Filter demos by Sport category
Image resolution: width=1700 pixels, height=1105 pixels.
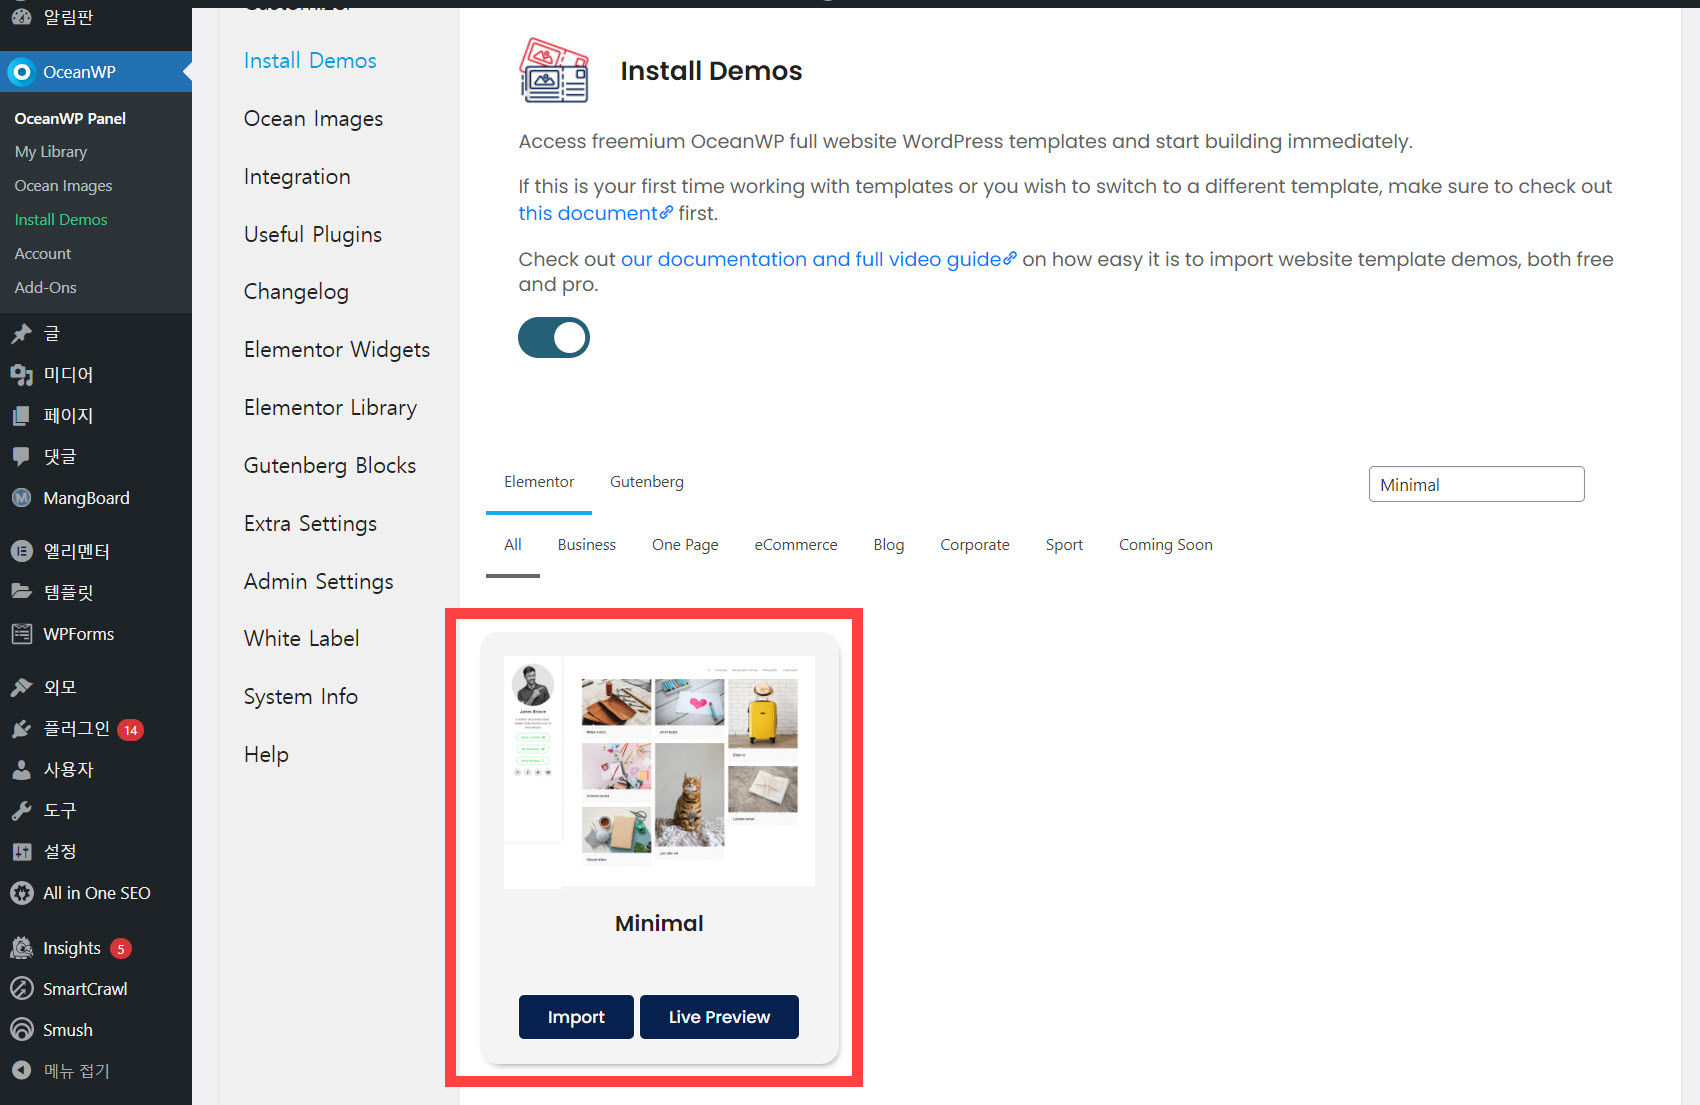coord(1064,545)
